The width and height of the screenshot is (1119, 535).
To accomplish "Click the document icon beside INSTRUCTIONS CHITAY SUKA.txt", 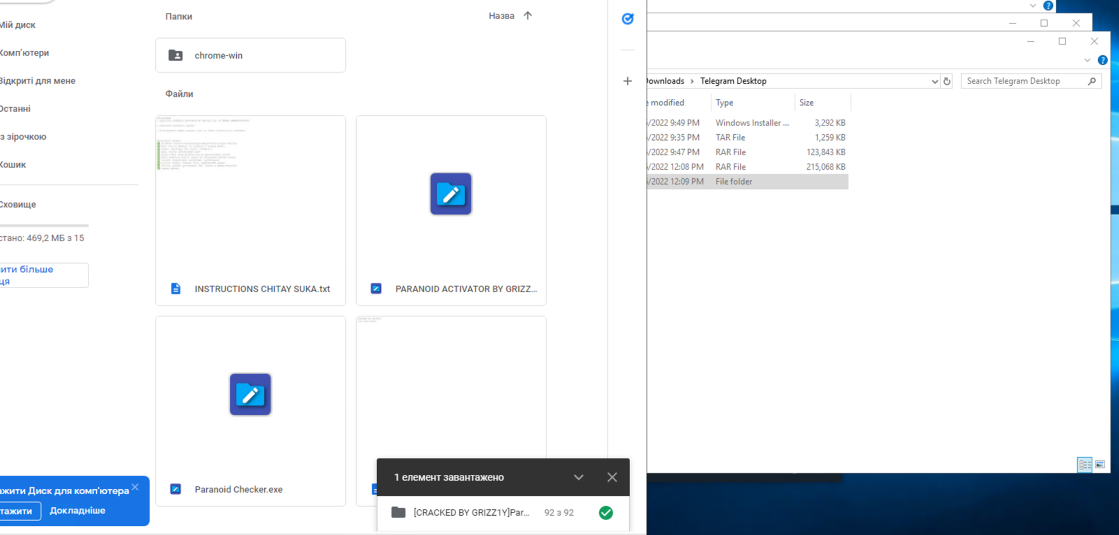I will pos(176,289).
